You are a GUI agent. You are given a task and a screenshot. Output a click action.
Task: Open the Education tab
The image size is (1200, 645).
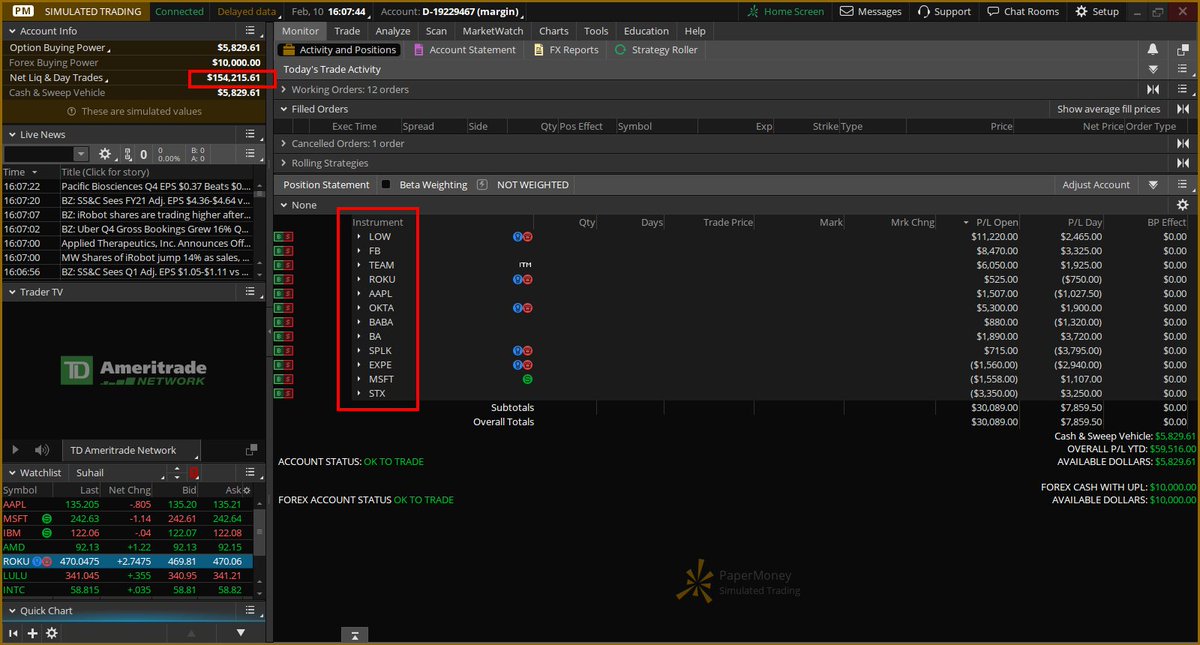[646, 31]
